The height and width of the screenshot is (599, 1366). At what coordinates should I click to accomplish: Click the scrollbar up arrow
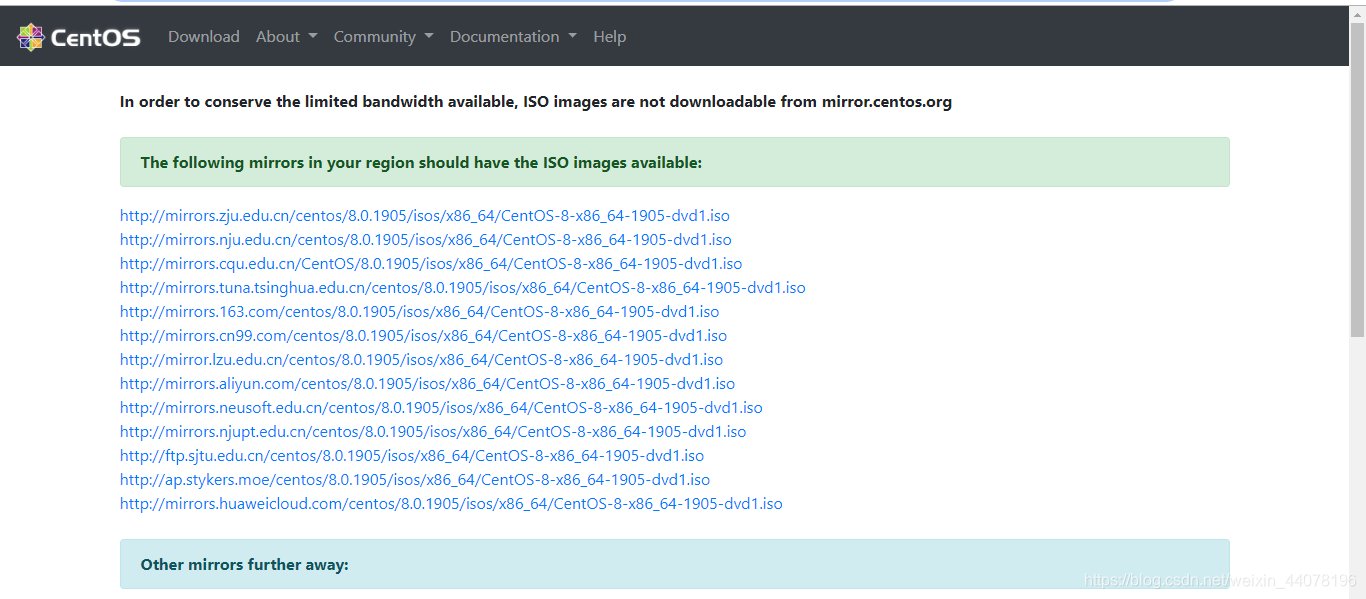point(1357,13)
